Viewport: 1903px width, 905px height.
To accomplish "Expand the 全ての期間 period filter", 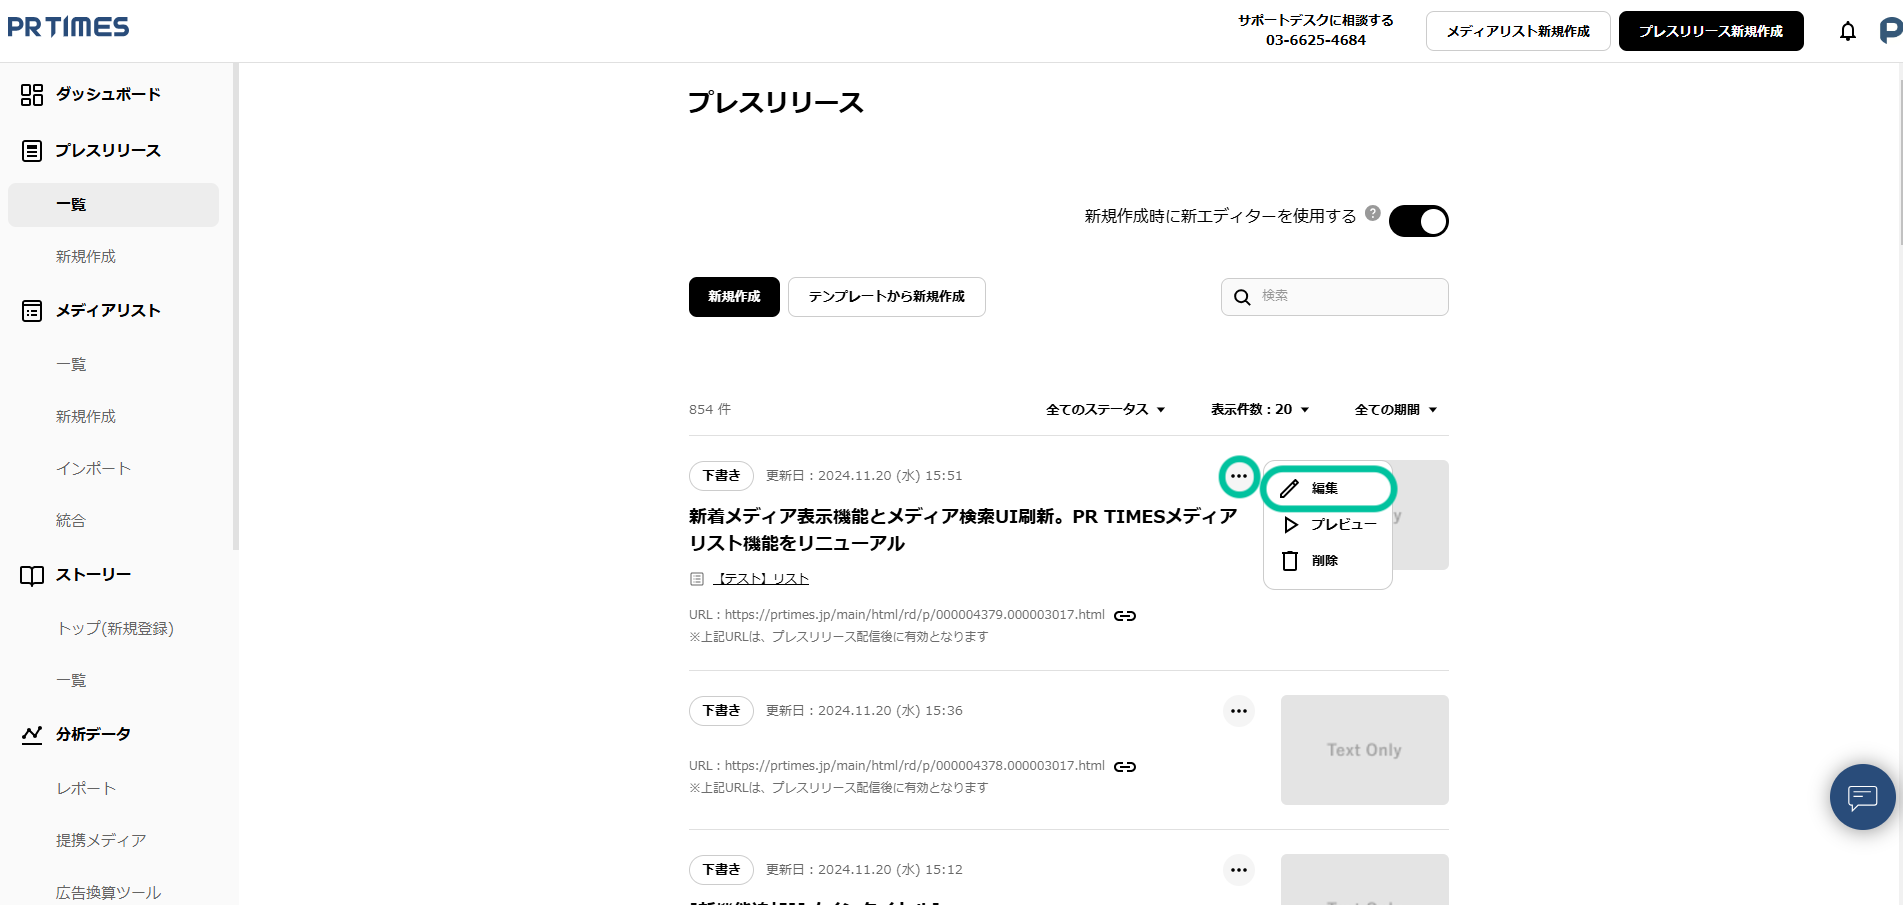I will 1395,410.
